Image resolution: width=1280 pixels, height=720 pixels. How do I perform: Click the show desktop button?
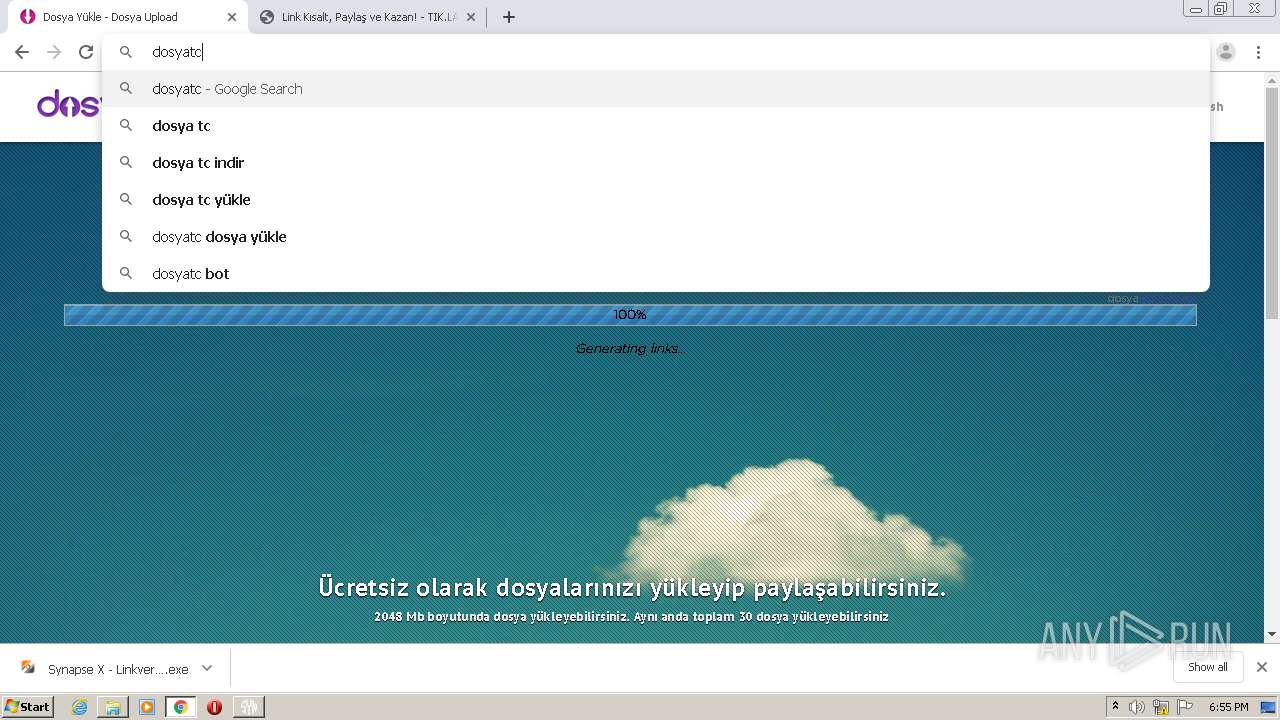pos(1269,707)
